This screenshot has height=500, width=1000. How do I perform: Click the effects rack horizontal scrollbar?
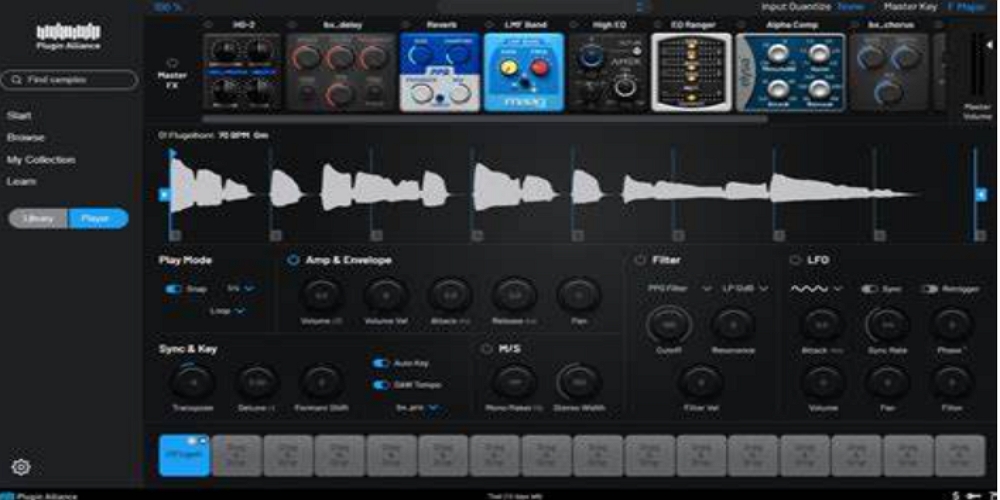(x=485, y=119)
